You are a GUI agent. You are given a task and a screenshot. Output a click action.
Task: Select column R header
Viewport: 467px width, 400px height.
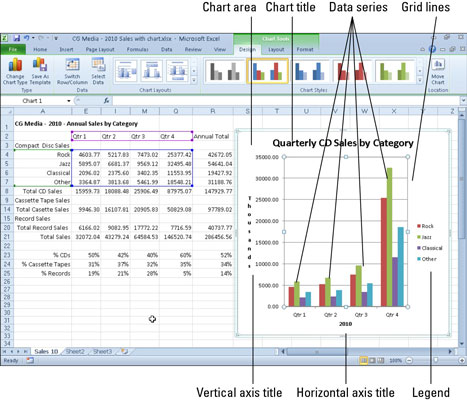click(213, 111)
